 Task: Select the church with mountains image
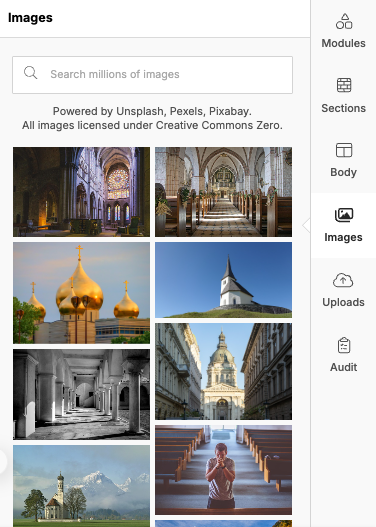[81, 486]
